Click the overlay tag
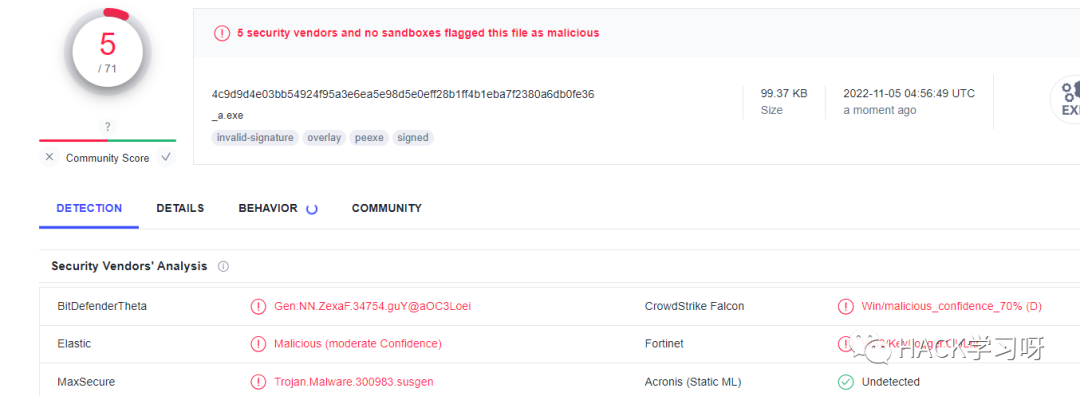1080x396 pixels. 324,138
